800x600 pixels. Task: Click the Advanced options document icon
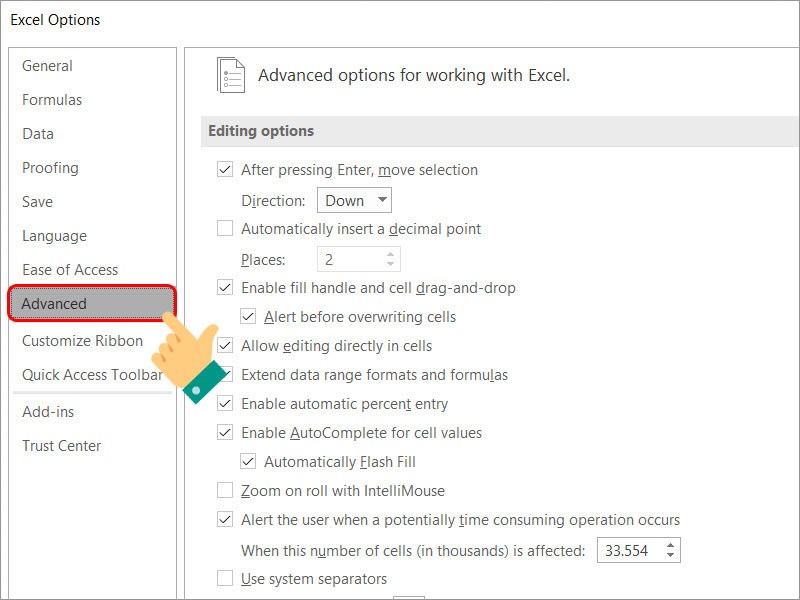click(231, 75)
